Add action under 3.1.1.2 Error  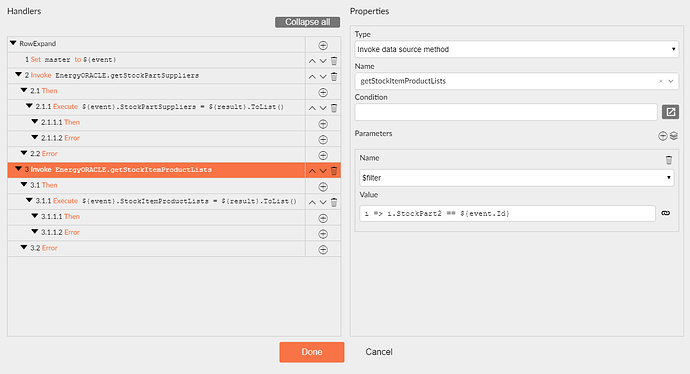coord(323,234)
